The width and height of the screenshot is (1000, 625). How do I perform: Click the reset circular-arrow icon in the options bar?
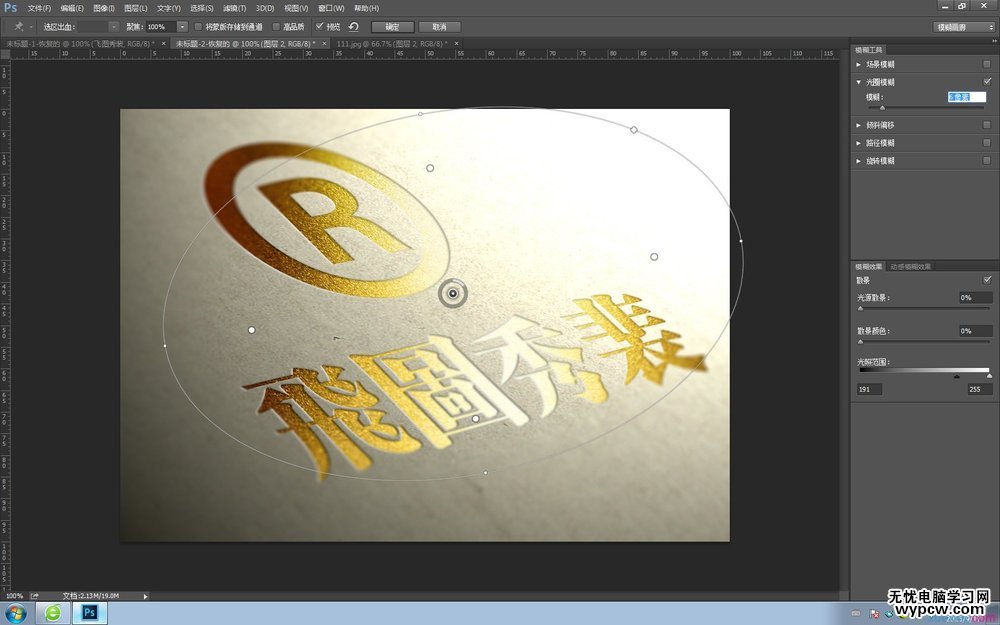355,26
